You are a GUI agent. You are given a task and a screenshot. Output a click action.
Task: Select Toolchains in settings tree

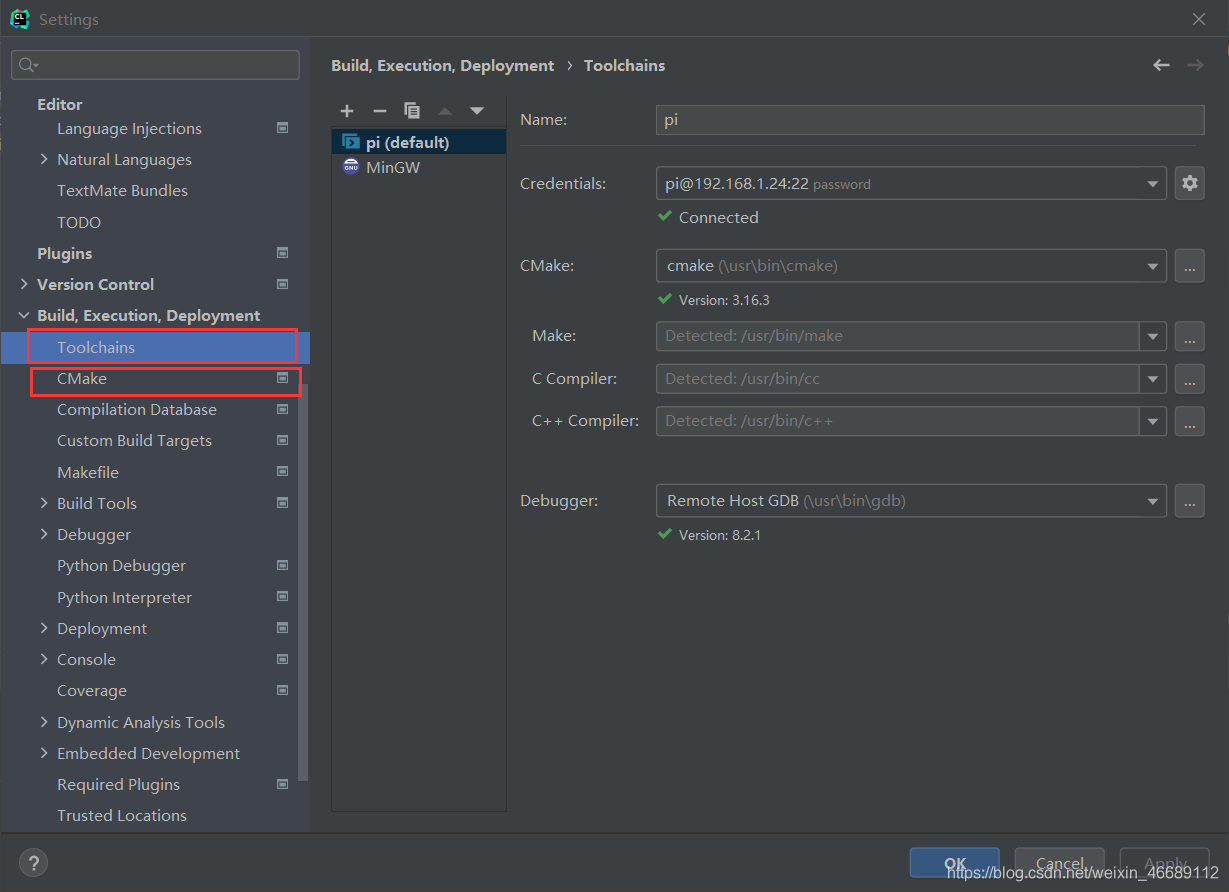pos(155,347)
